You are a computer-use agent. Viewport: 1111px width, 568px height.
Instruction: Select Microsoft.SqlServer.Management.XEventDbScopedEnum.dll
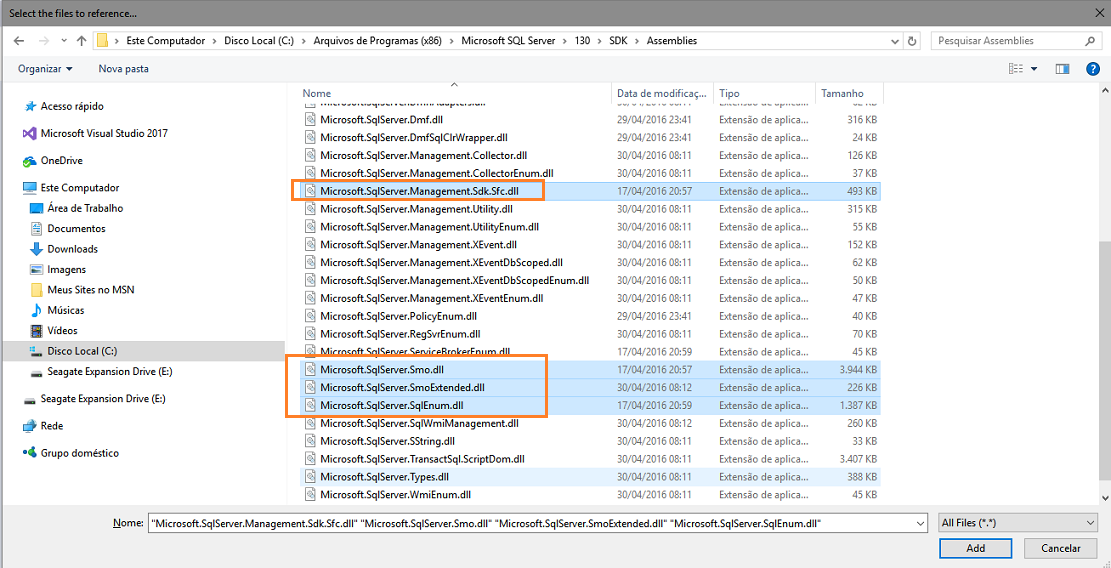(x=455, y=280)
